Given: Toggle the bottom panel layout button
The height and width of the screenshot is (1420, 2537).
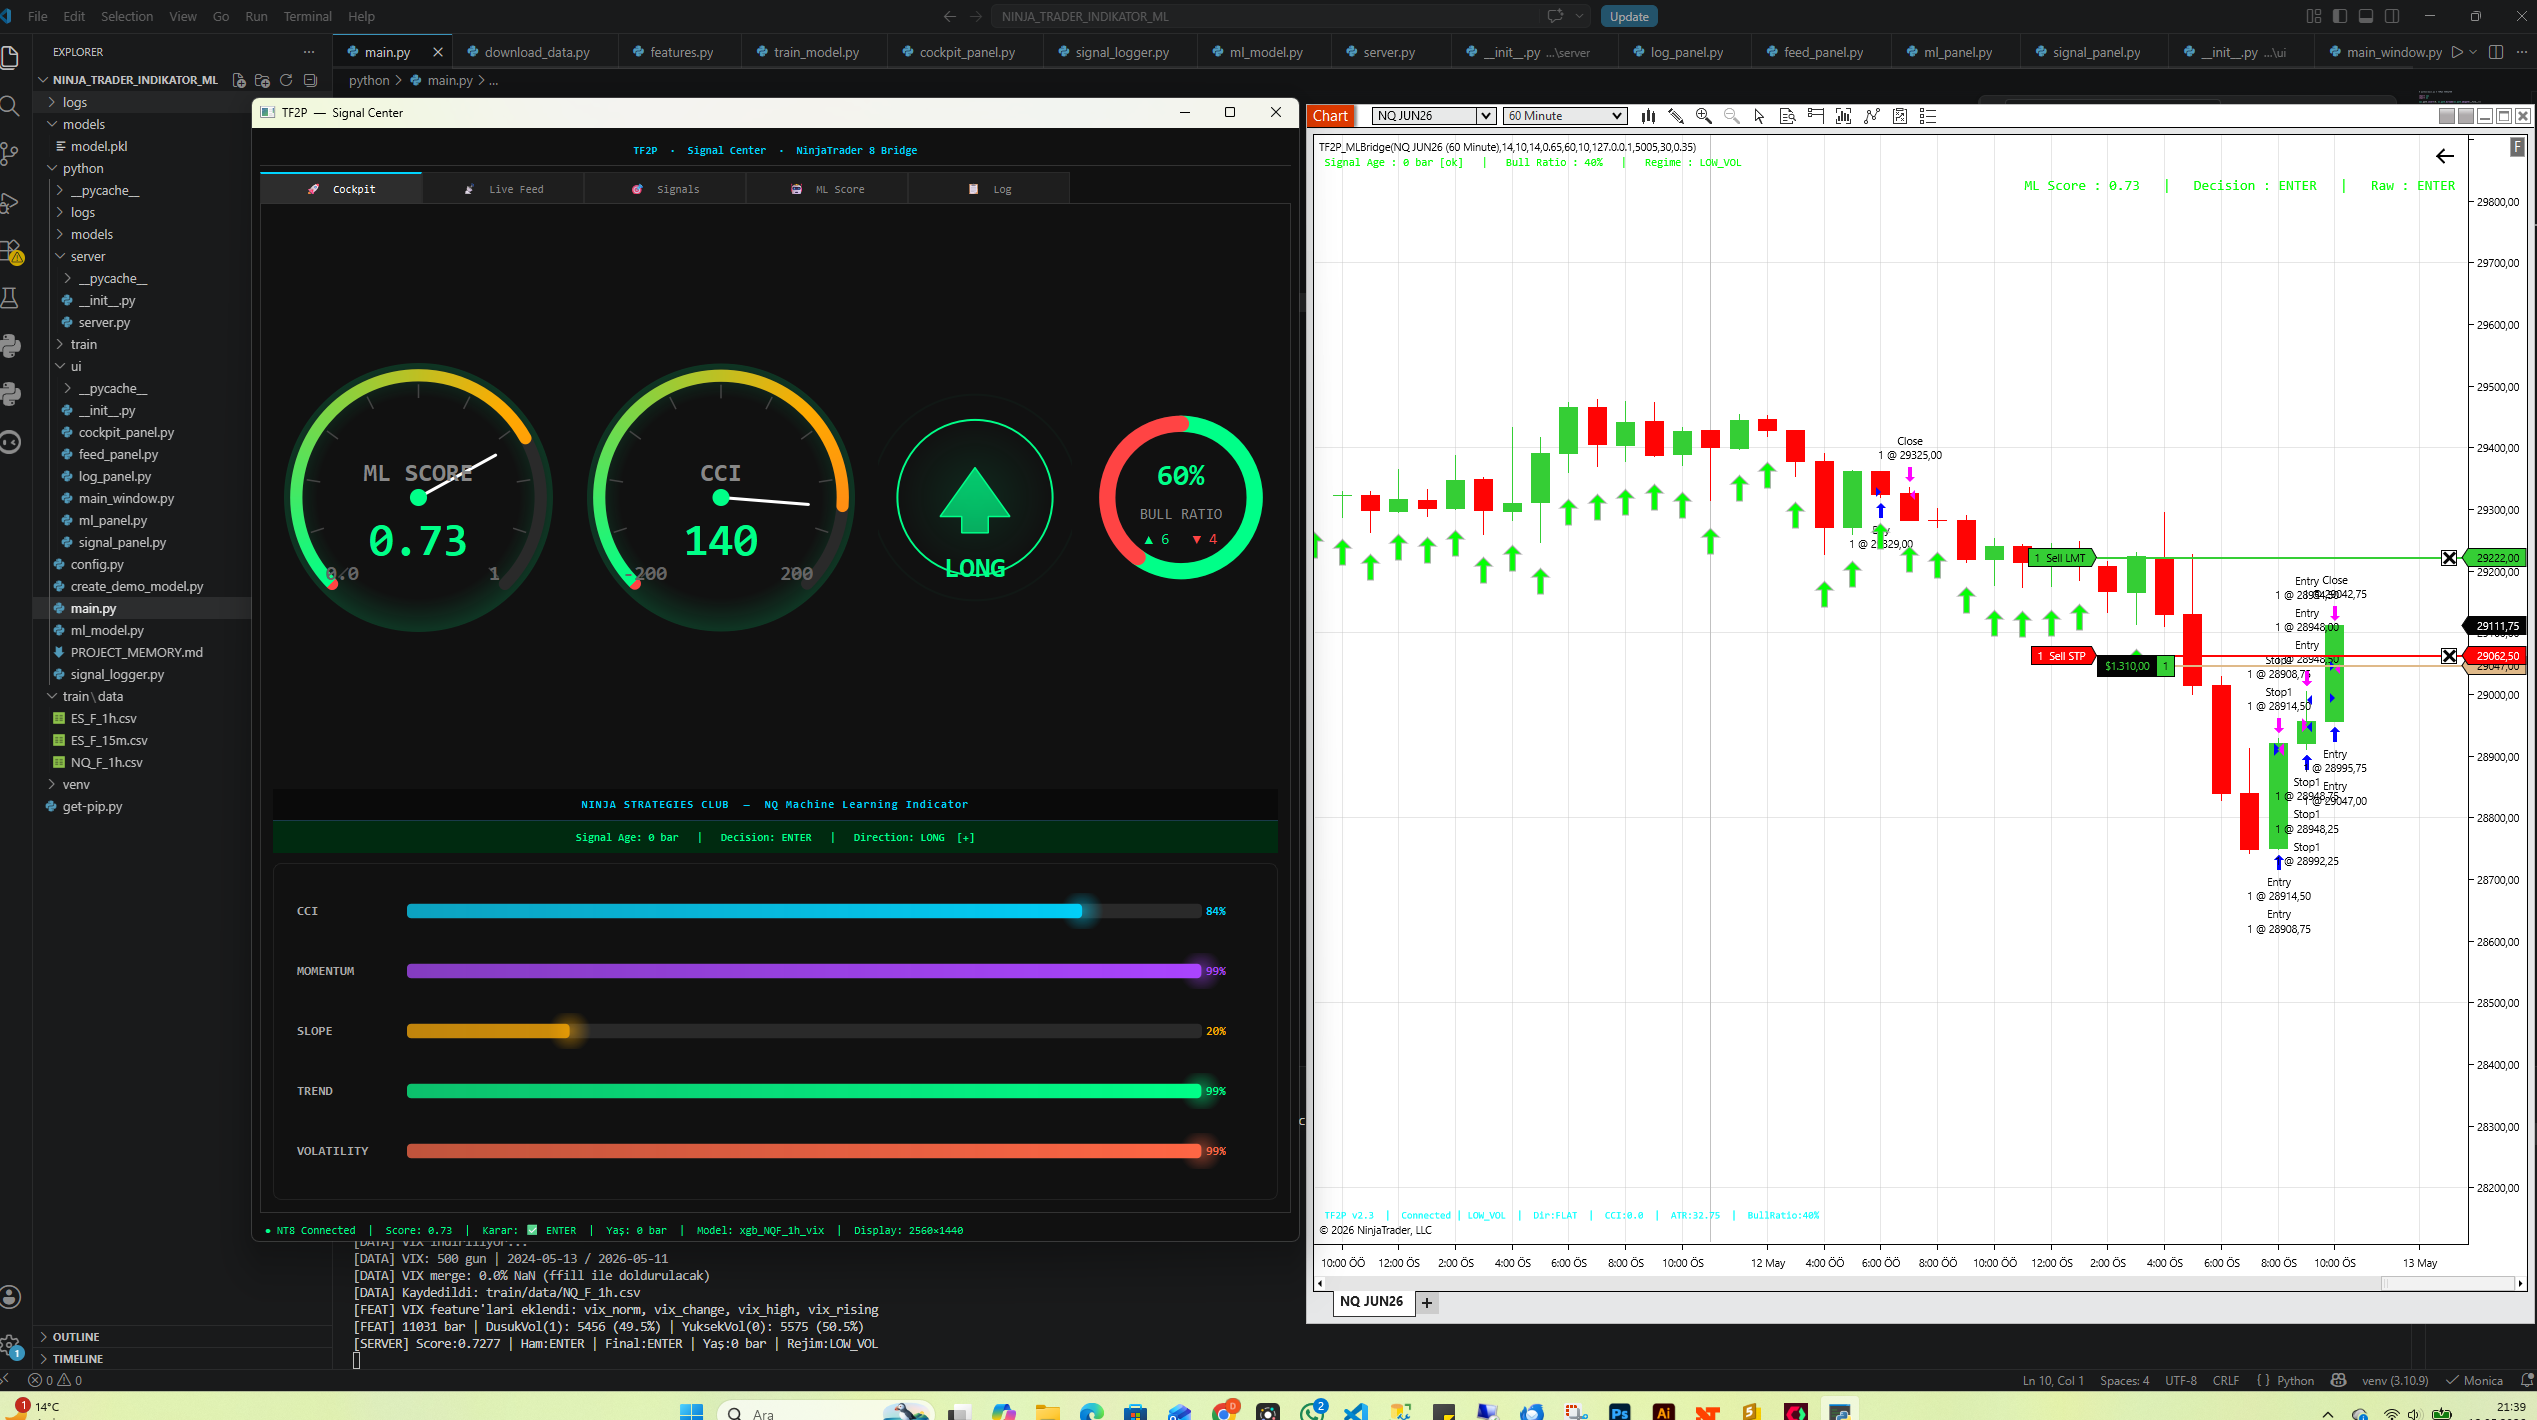Looking at the screenshot, I should tap(2366, 16).
